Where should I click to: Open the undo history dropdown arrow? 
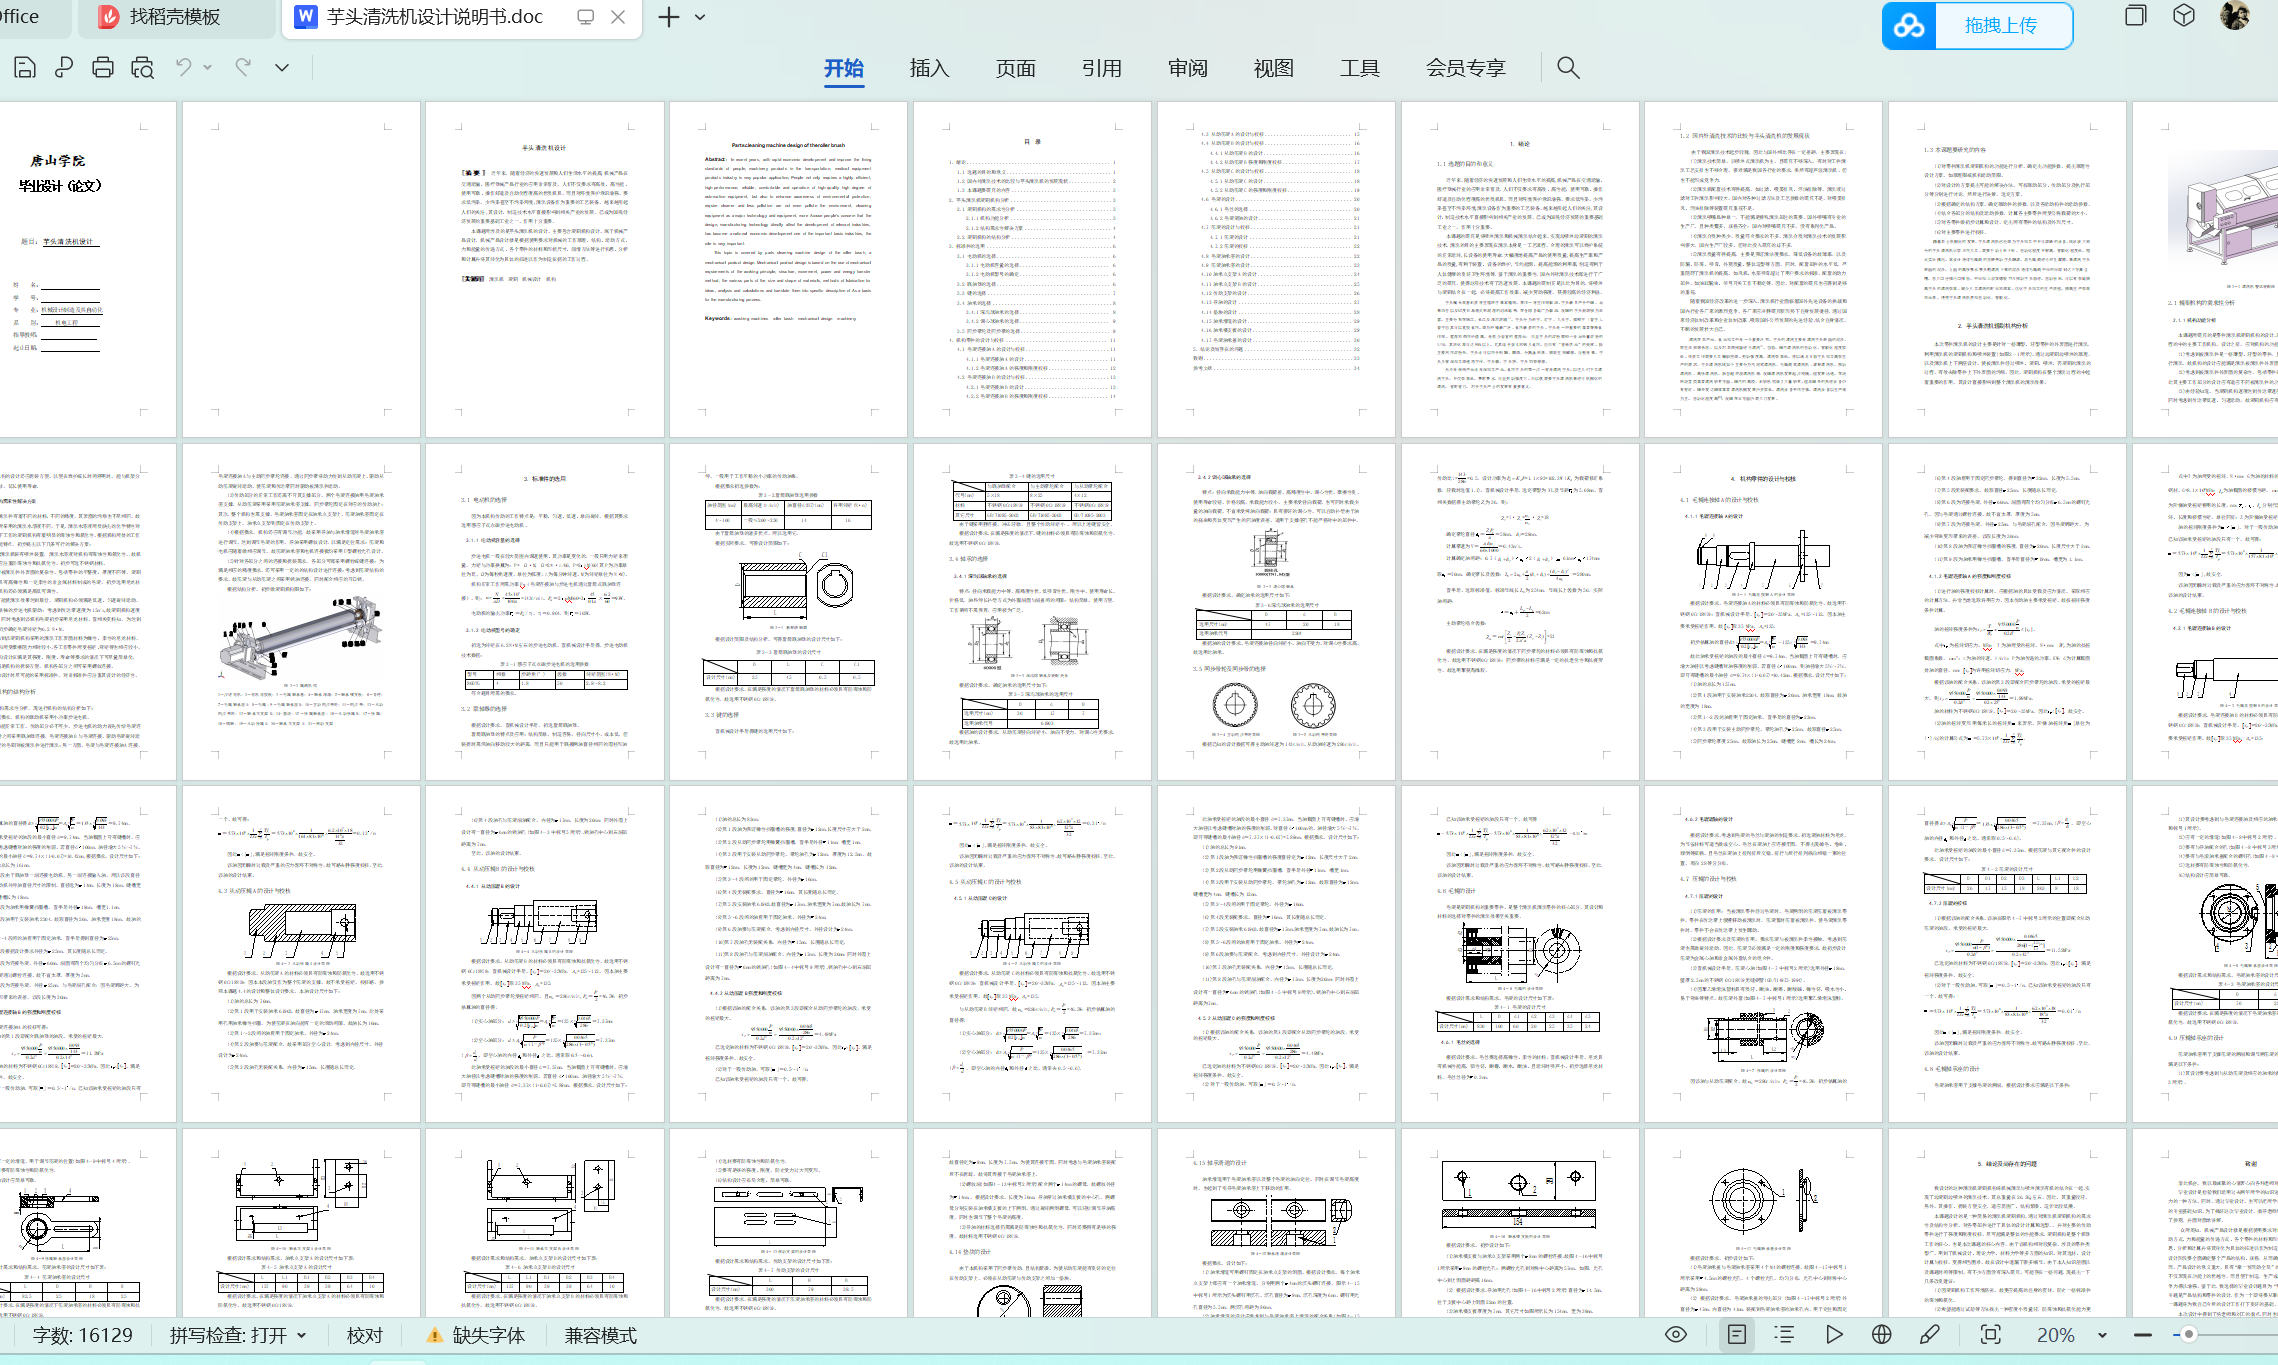click(x=208, y=67)
